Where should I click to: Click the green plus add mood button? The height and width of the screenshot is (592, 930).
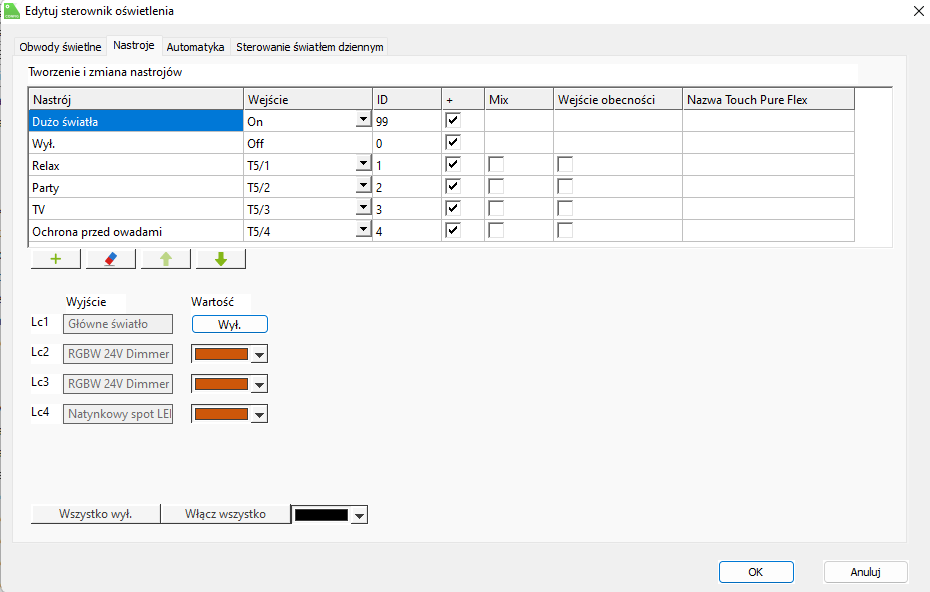pos(56,259)
